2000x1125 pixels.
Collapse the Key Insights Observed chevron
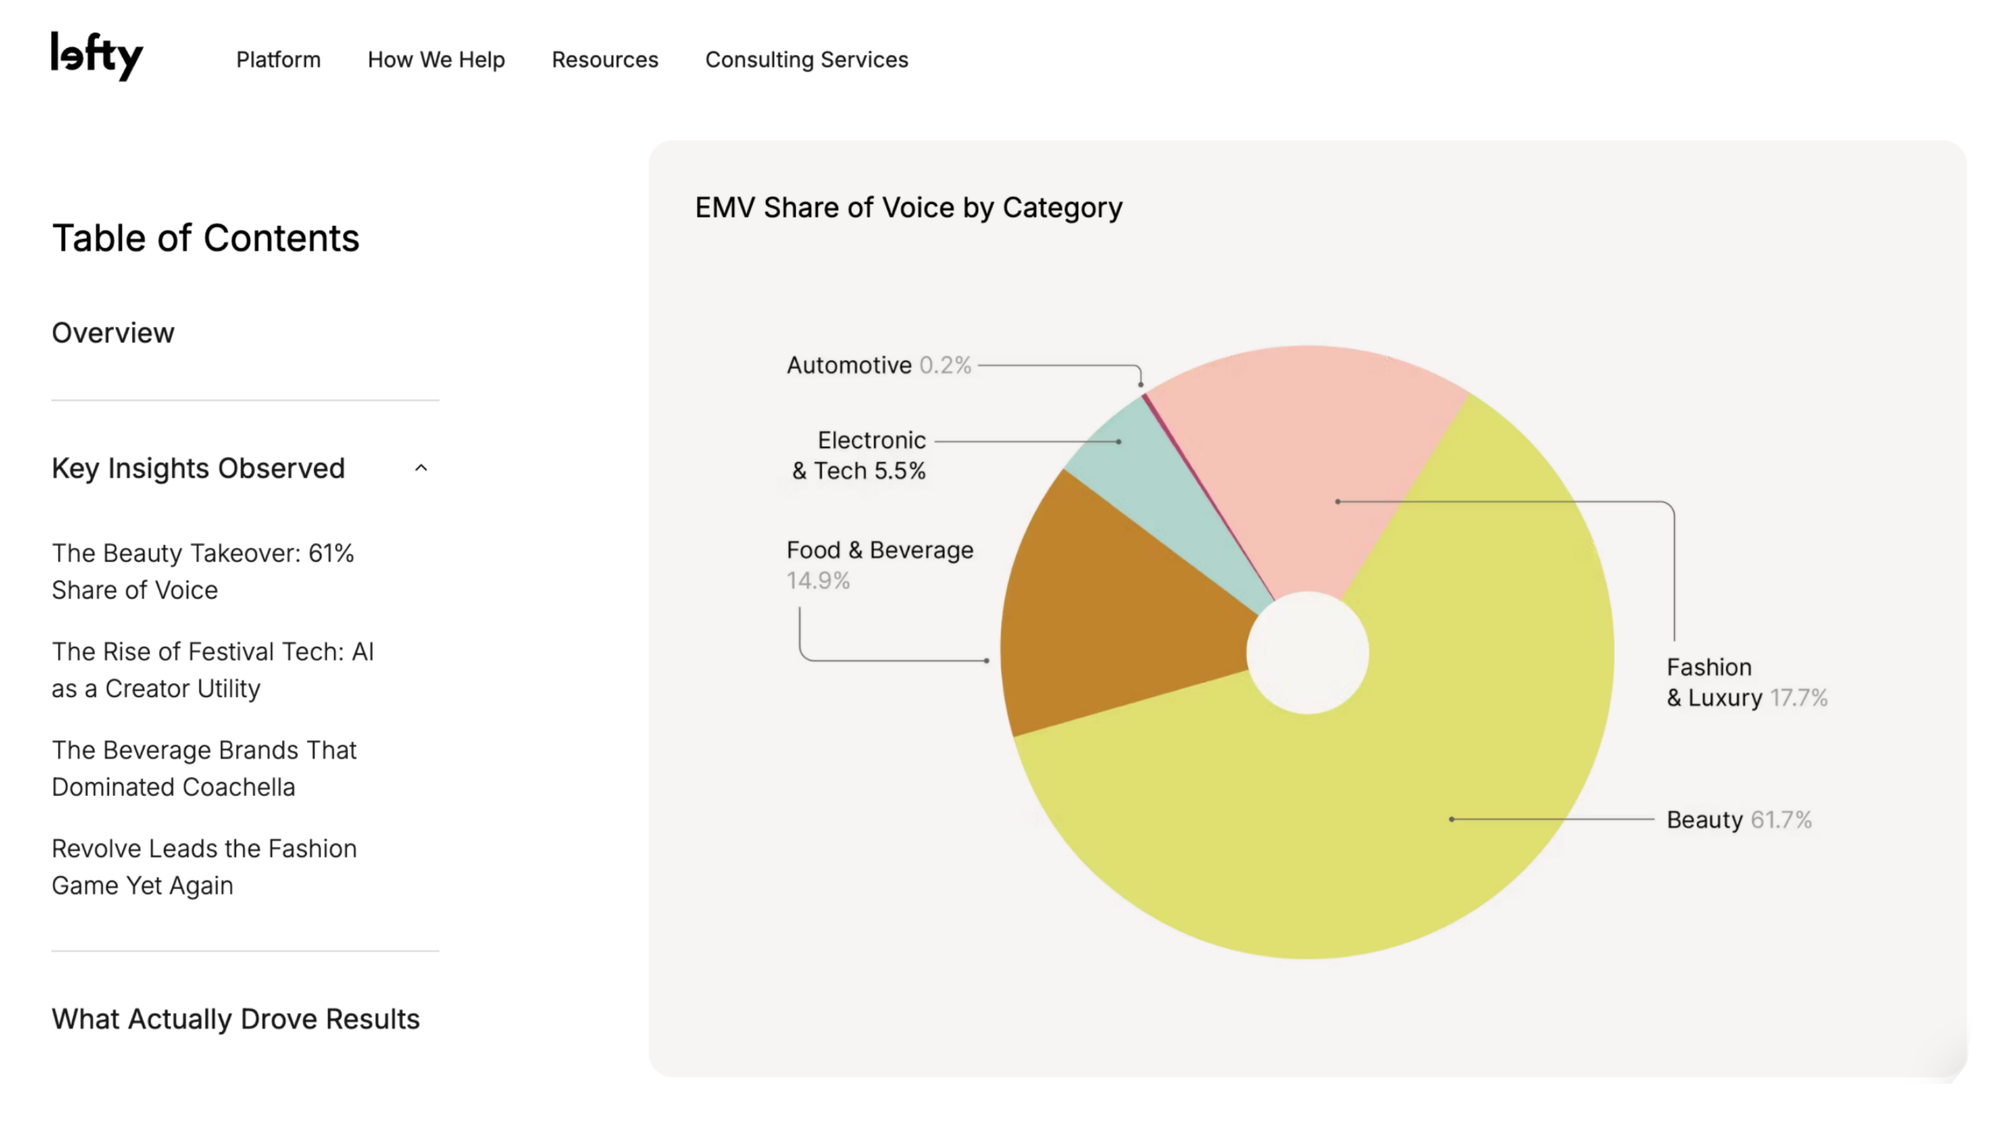click(421, 468)
